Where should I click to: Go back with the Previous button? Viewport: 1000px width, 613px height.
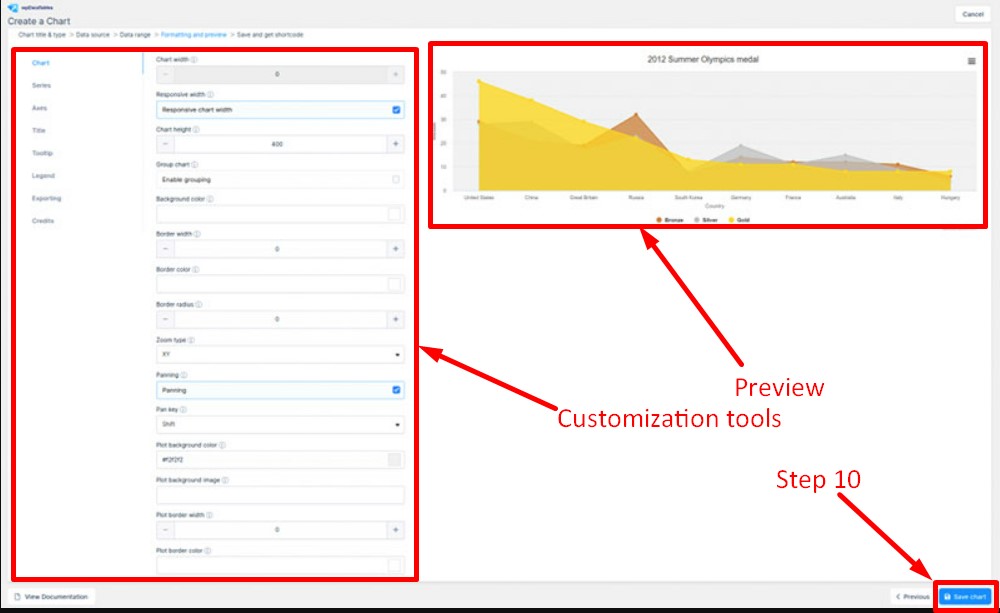pos(913,596)
